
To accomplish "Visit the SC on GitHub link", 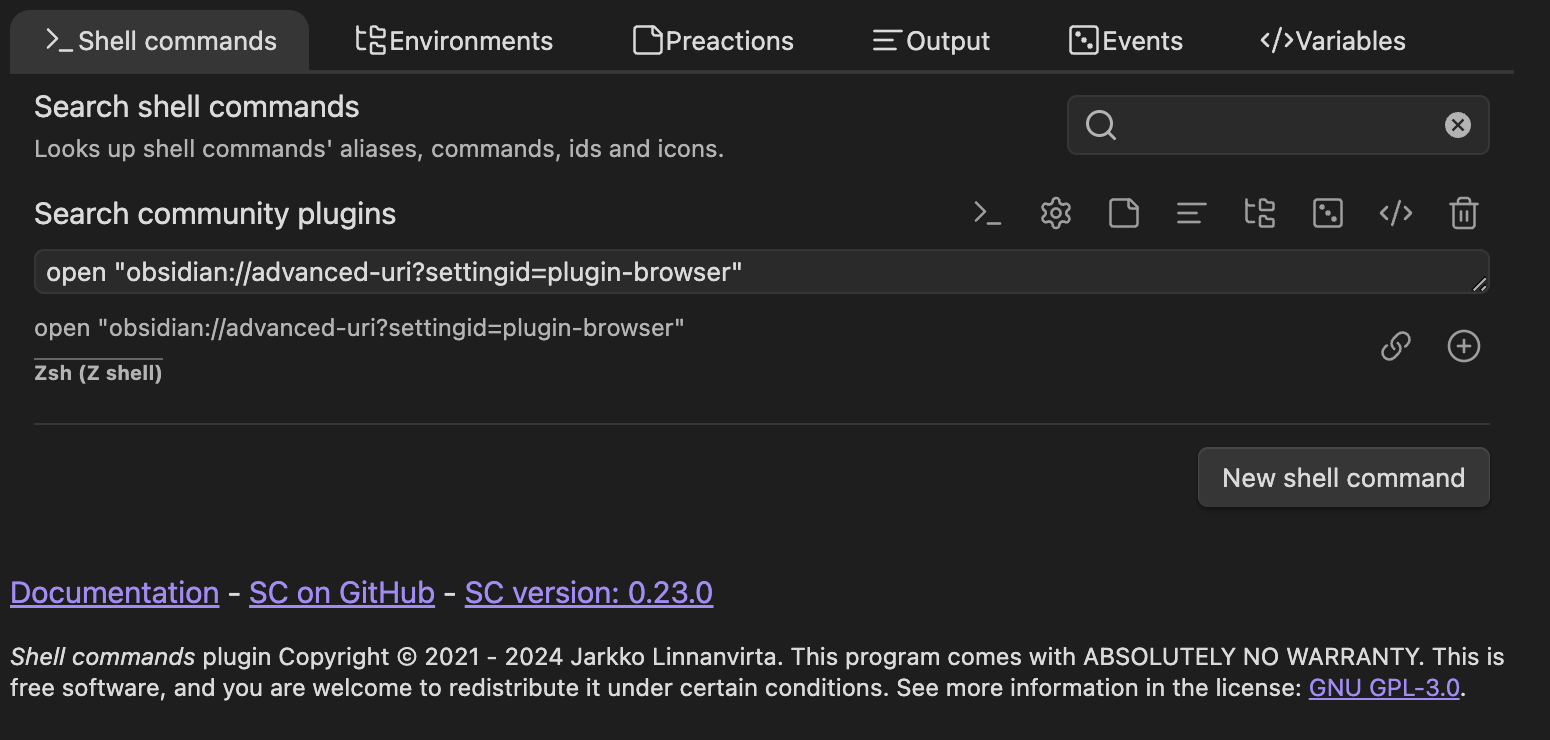I will [x=342, y=593].
